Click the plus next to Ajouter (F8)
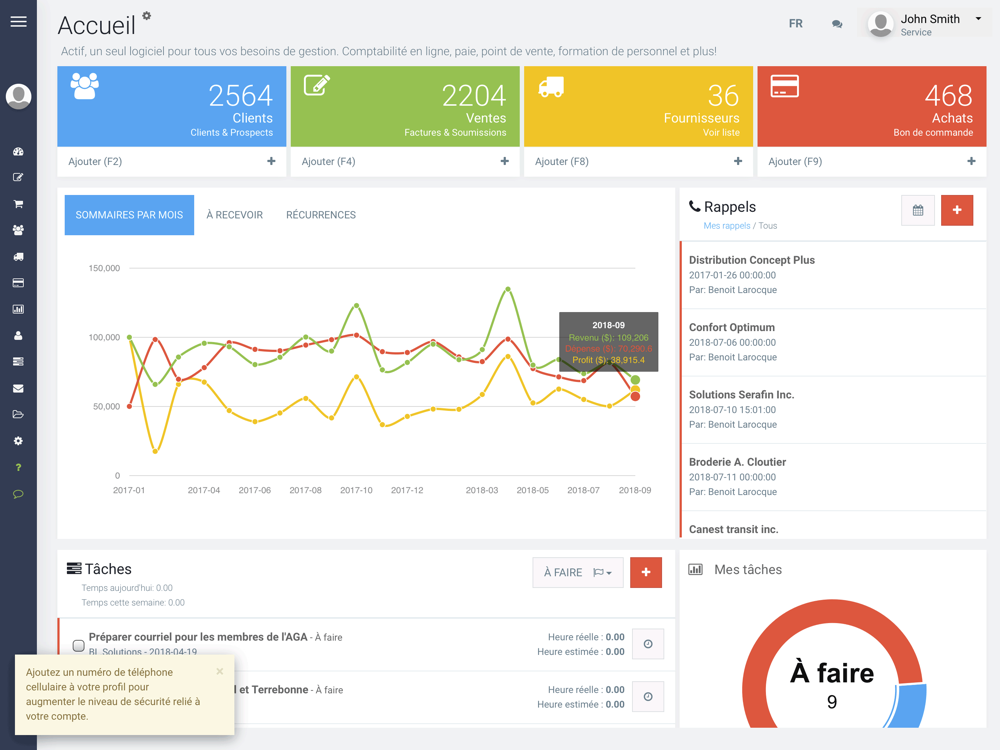The image size is (1000, 750). click(x=738, y=161)
